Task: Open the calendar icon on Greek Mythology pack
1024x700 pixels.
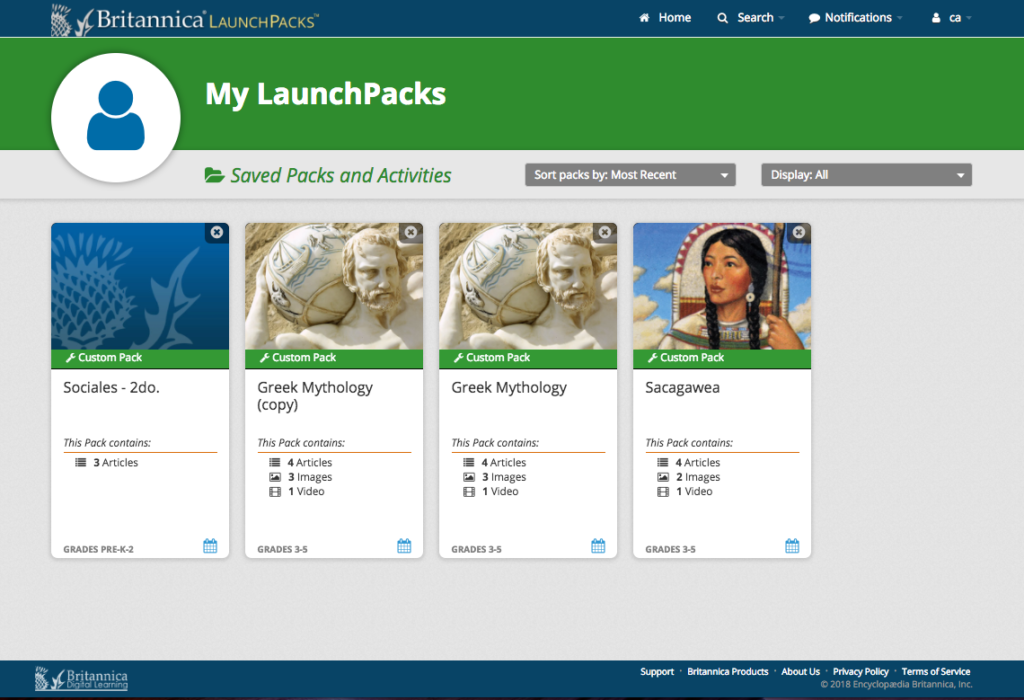Action: point(597,545)
